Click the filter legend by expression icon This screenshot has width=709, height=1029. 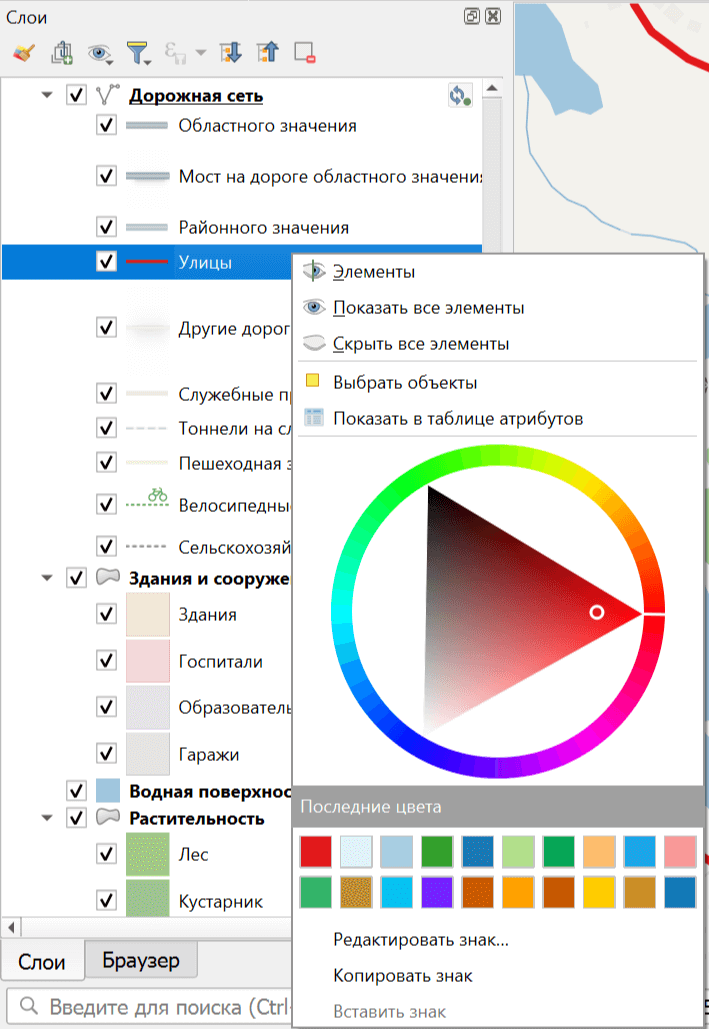coord(175,52)
